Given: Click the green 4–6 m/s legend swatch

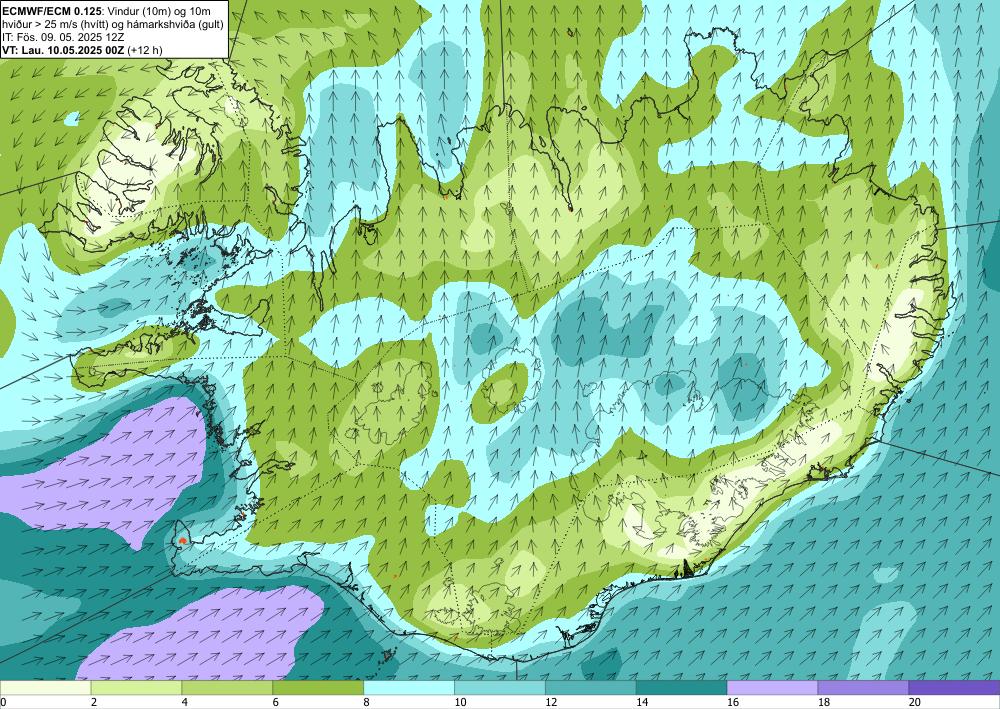Looking at the screenshot, I should click(x=227, y=688).
